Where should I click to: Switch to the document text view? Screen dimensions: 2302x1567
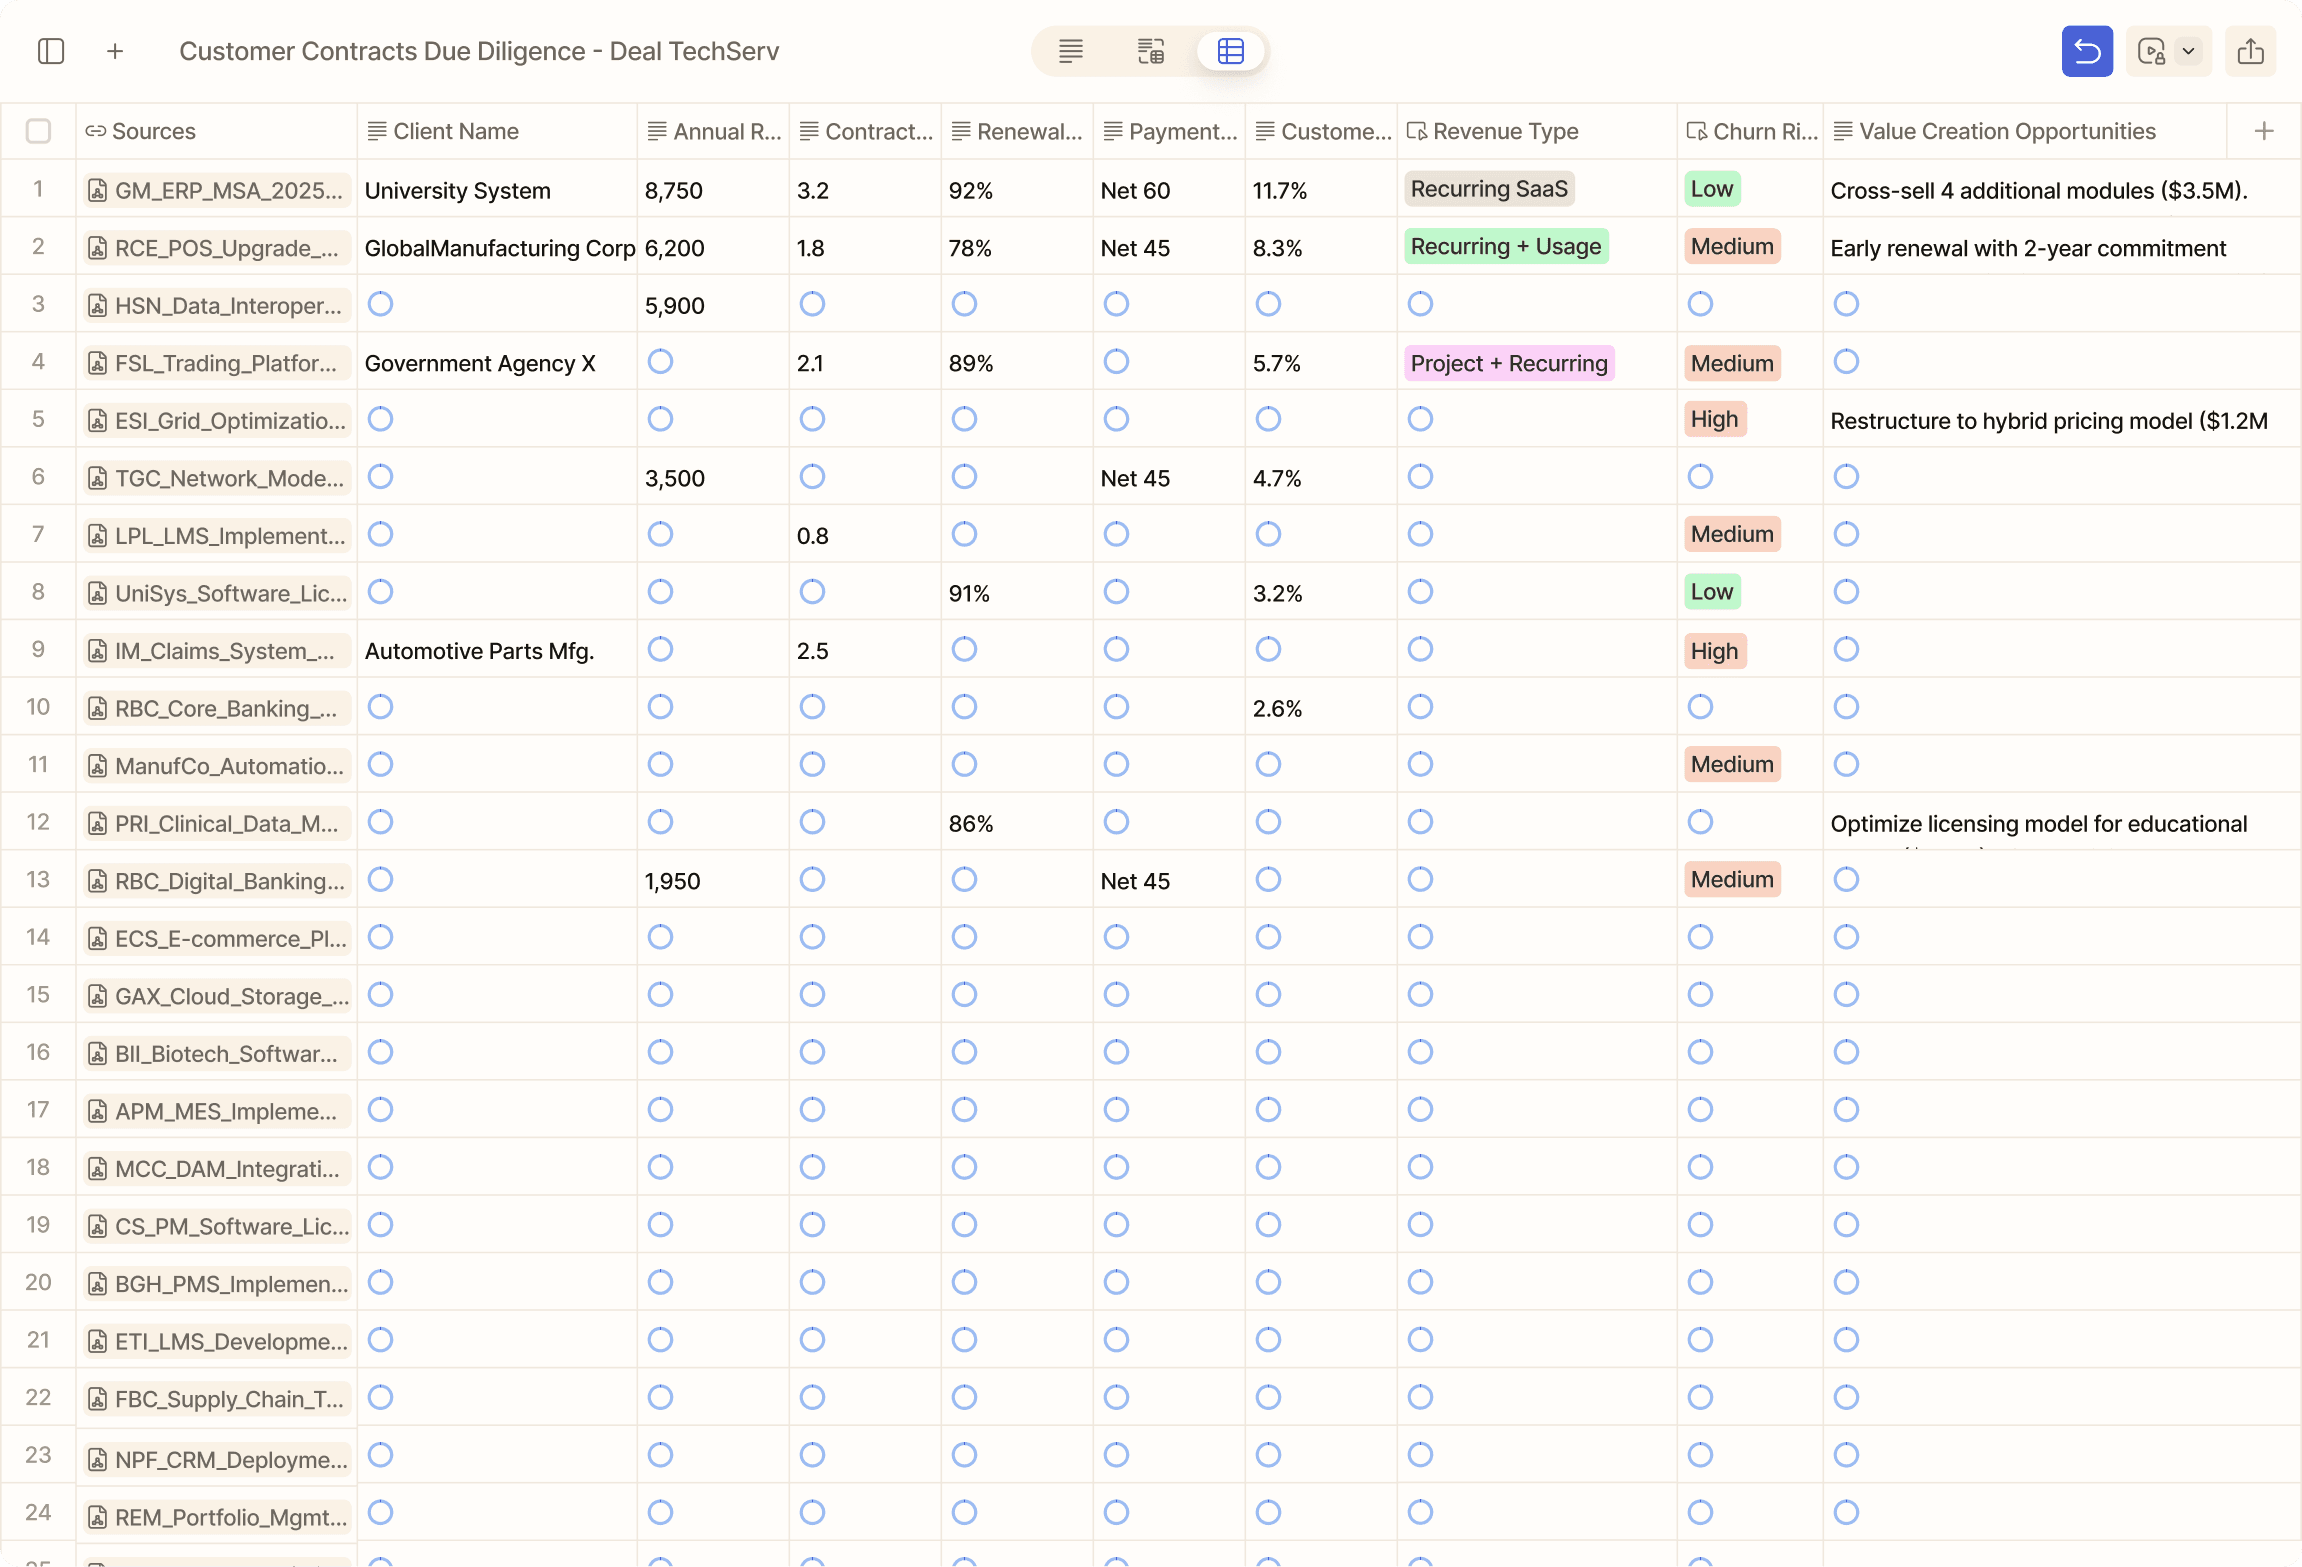(x=1070, y=51)
